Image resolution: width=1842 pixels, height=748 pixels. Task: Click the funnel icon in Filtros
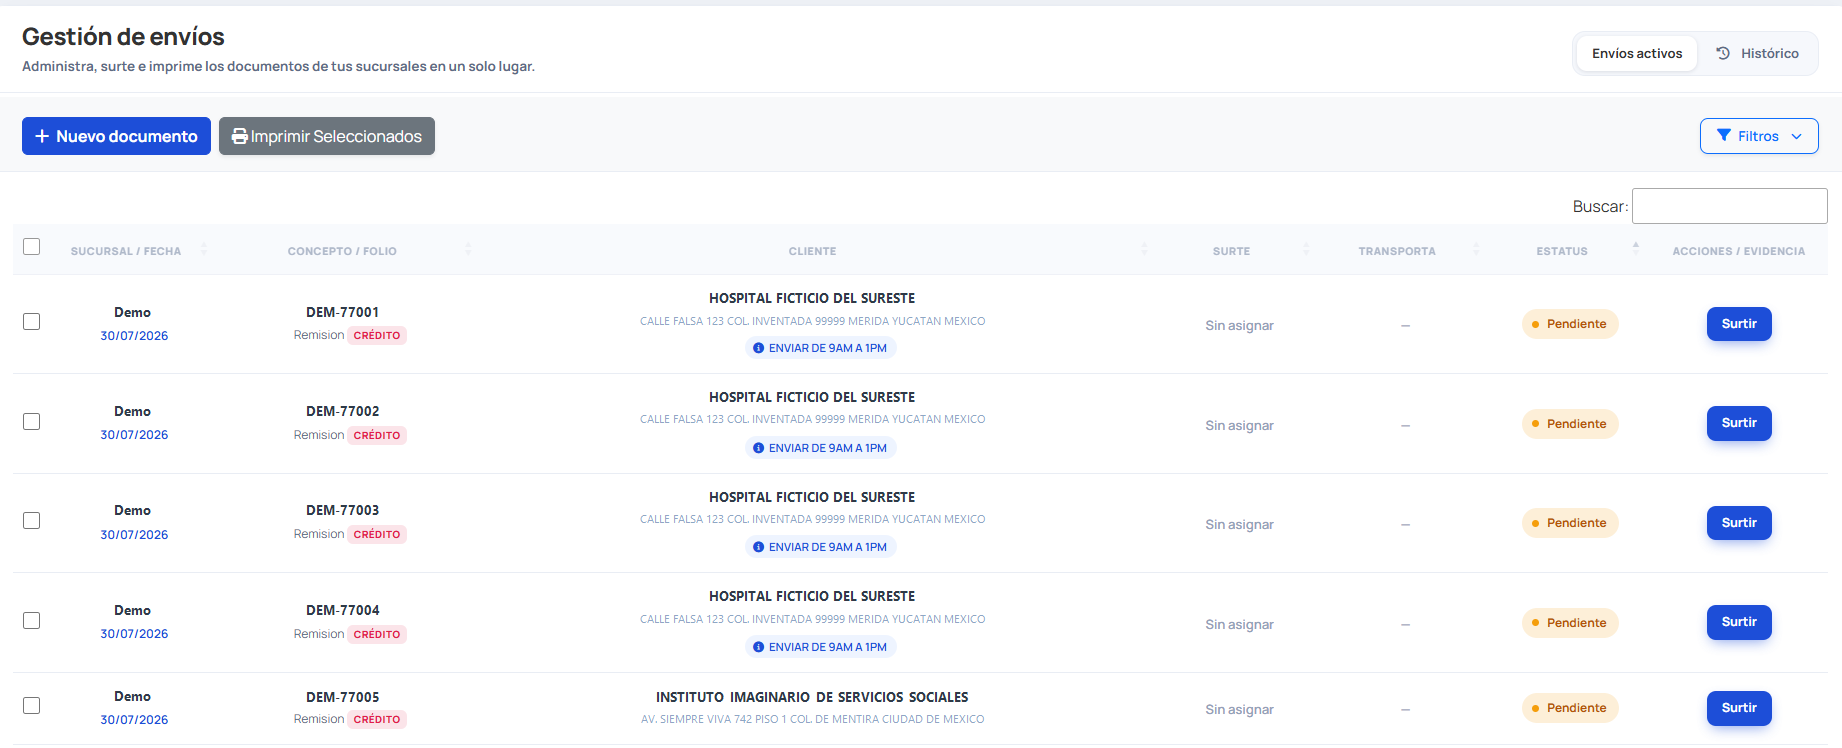pyautogui.click(x=1724, y=136)
